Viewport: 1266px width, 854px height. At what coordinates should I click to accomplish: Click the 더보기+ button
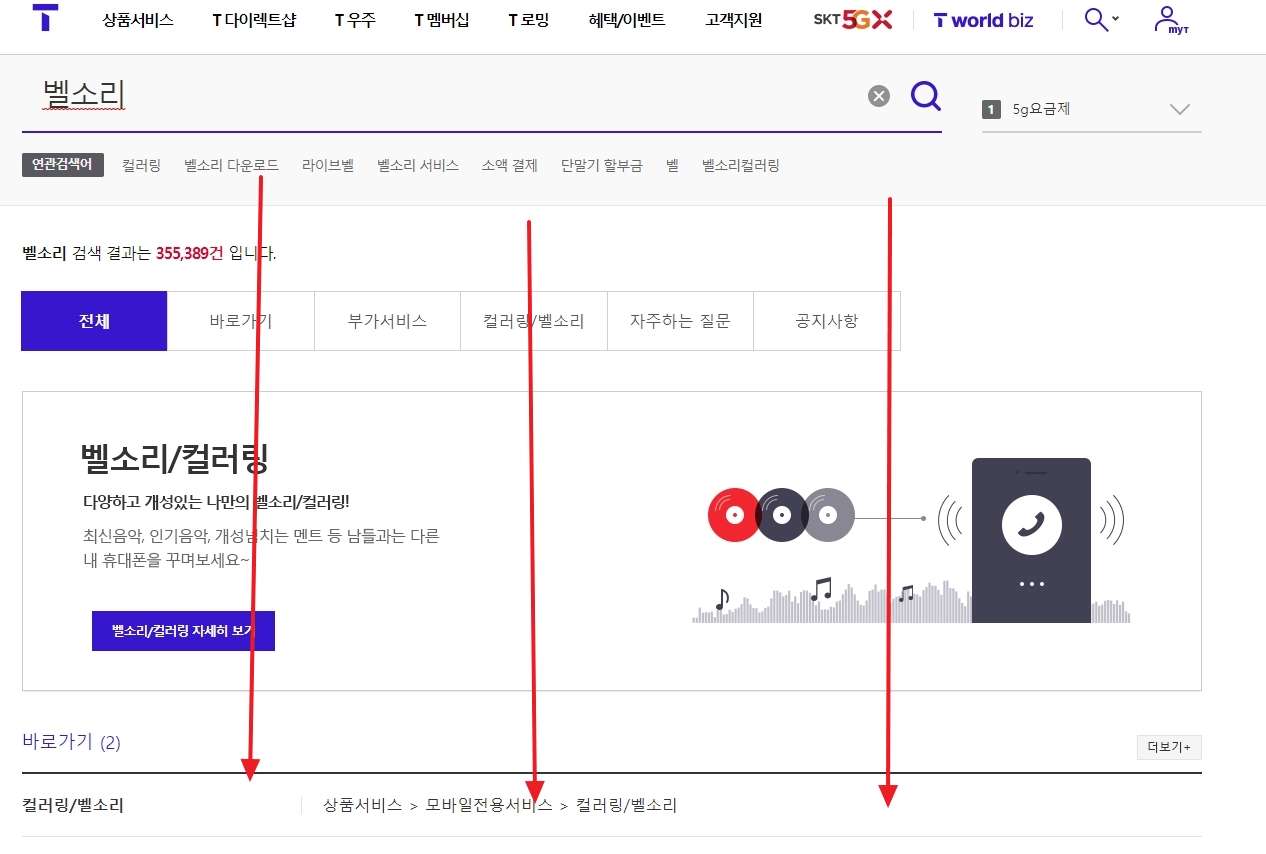[1167, 747]
